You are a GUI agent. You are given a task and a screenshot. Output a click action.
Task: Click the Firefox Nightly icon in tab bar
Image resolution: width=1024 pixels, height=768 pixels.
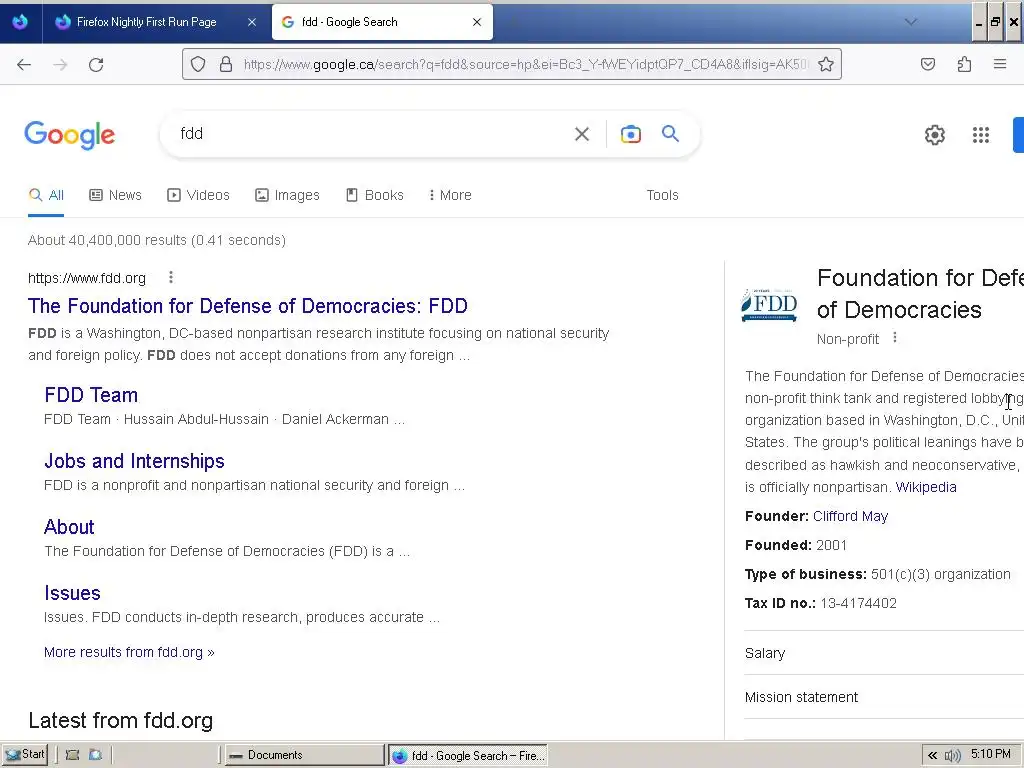[x=20, y=22]
